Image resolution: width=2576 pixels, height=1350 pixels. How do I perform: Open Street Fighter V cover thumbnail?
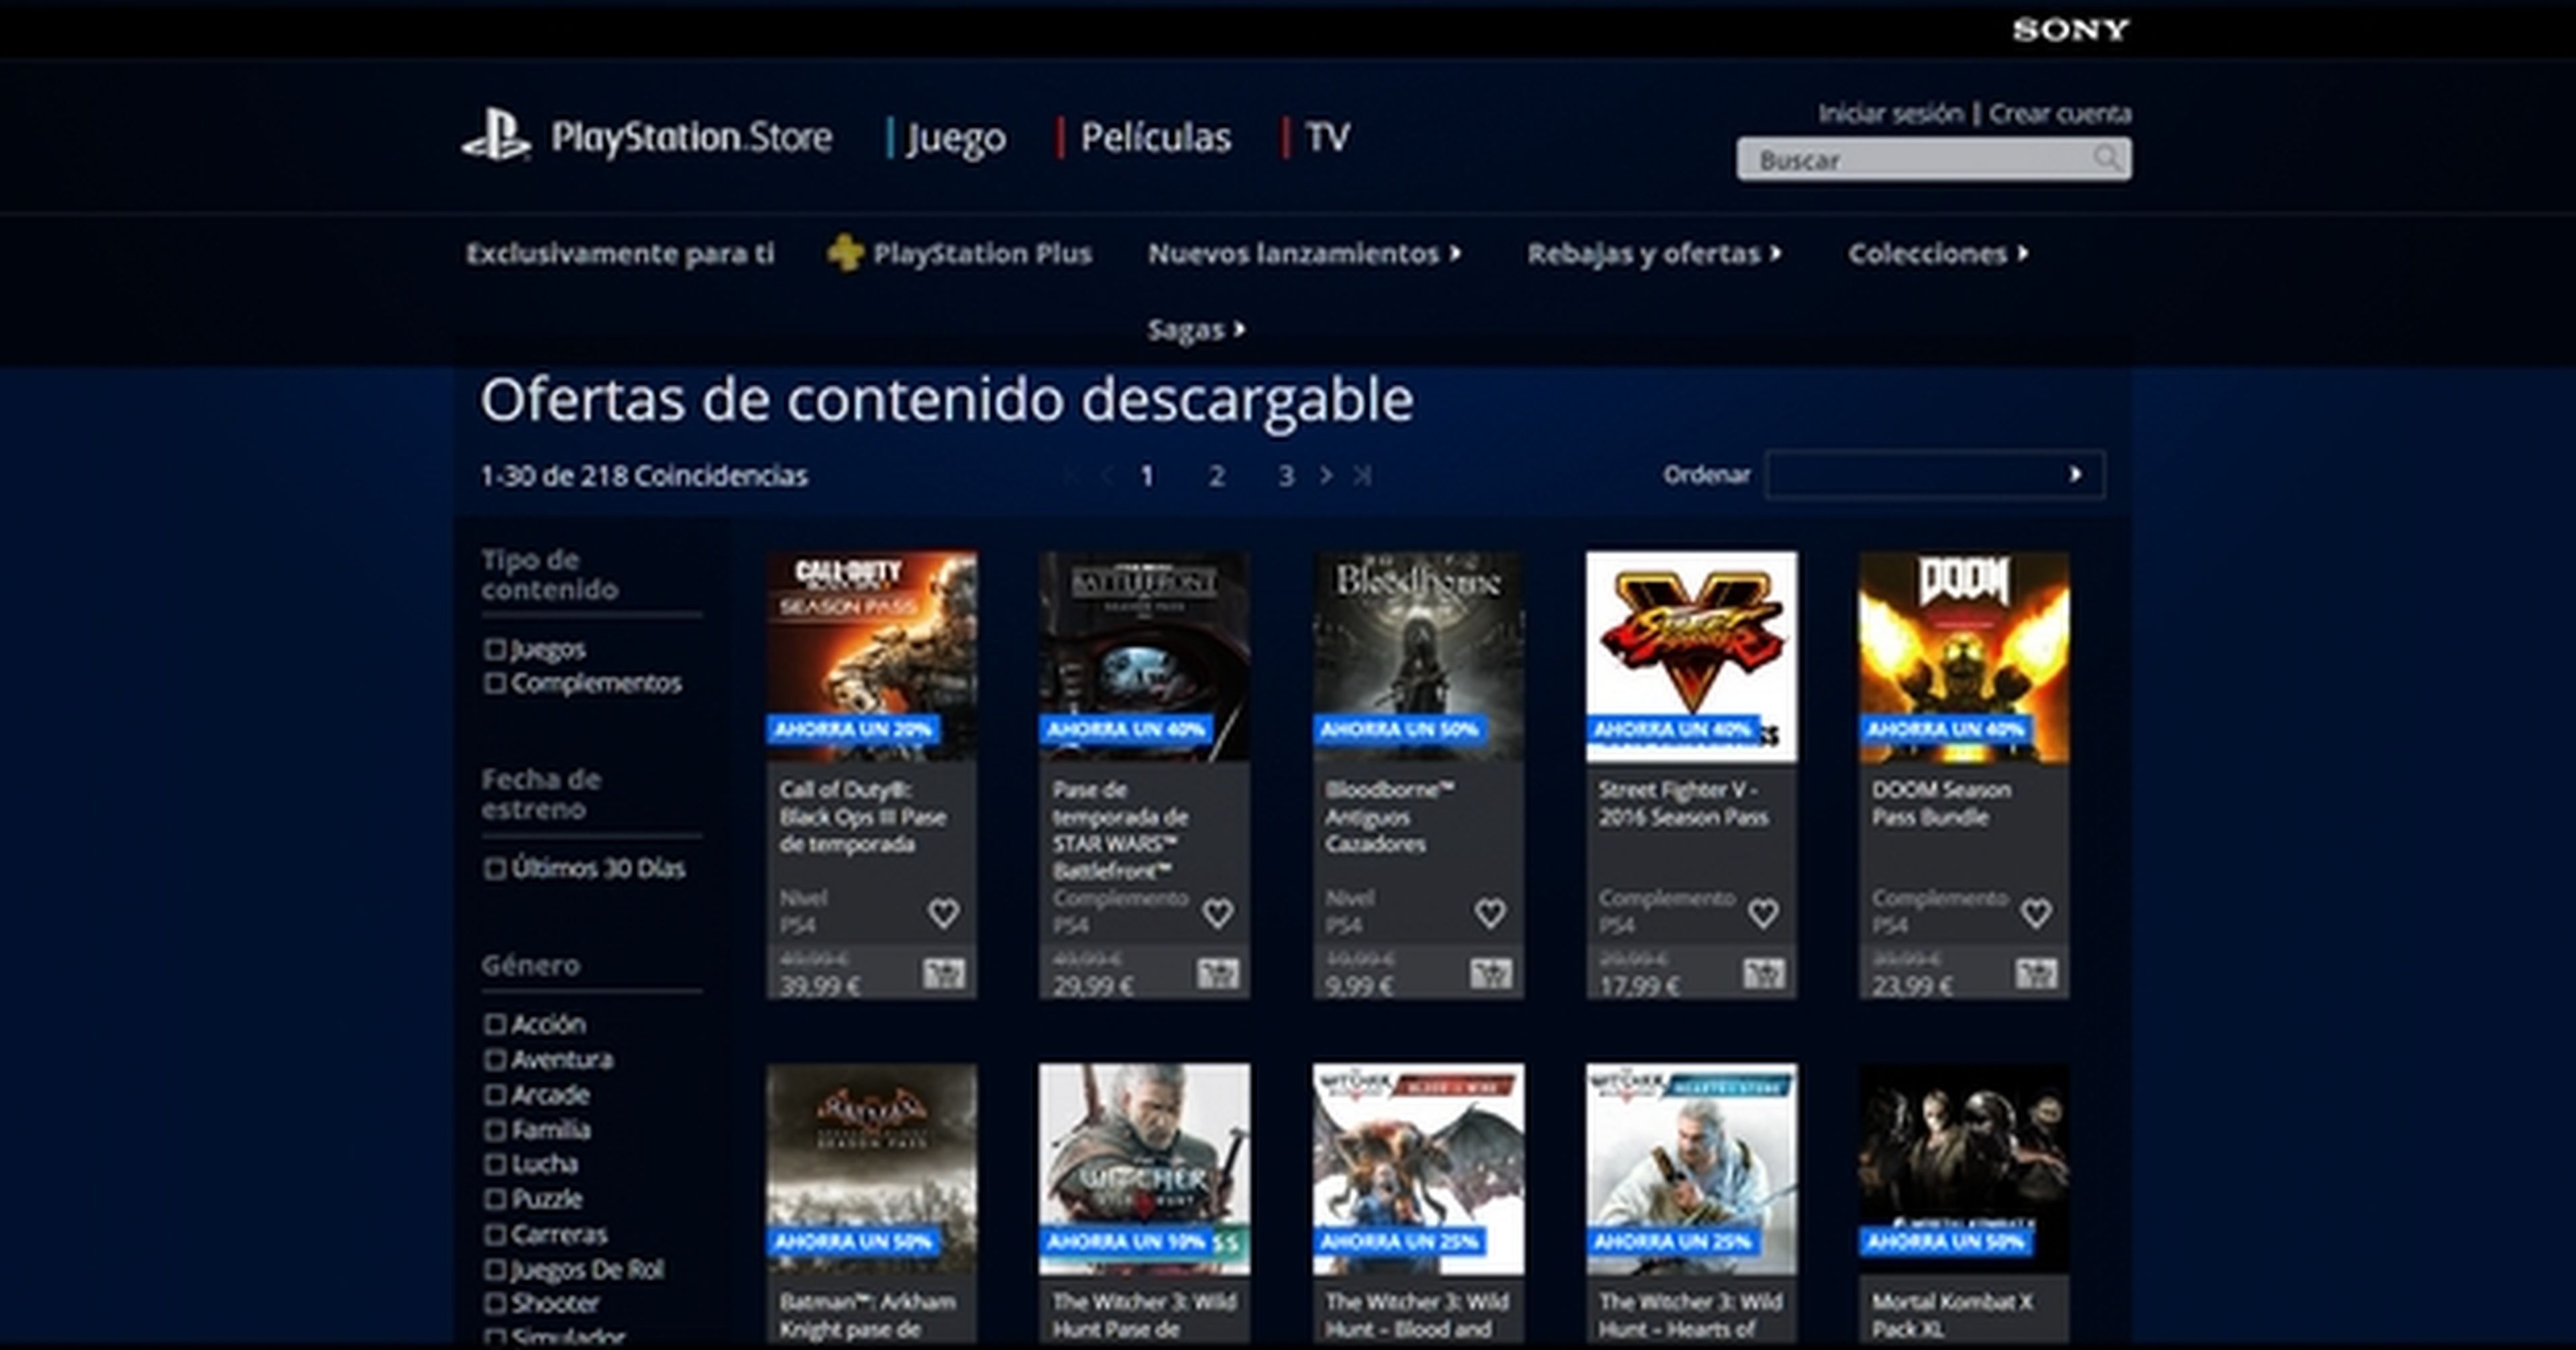(1691, 656)
